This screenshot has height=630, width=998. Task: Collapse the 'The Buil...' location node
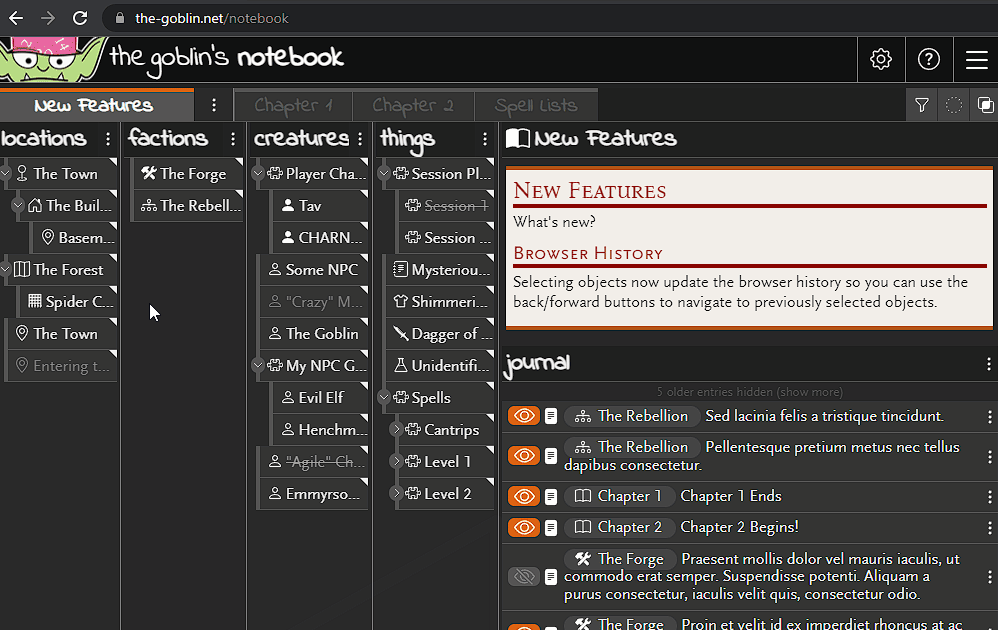(x=18, y=206)
